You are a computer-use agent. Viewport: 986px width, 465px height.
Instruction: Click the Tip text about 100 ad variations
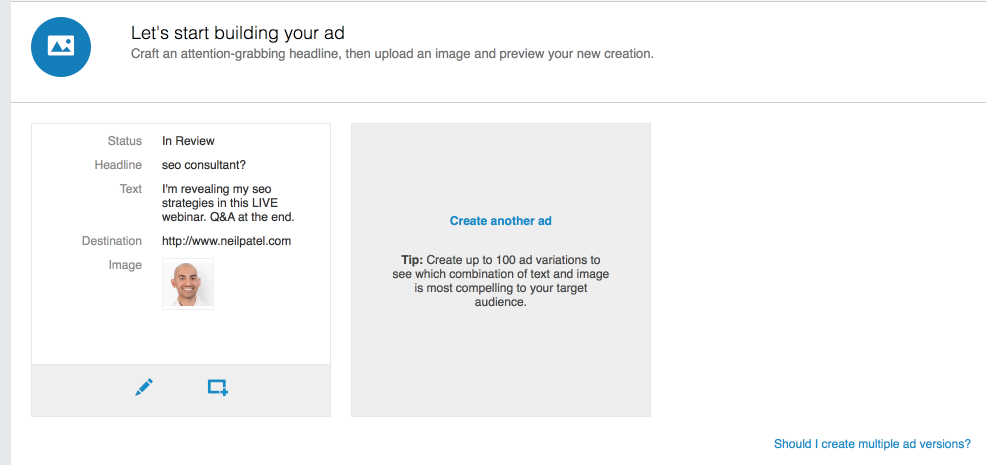click(501, 281)
